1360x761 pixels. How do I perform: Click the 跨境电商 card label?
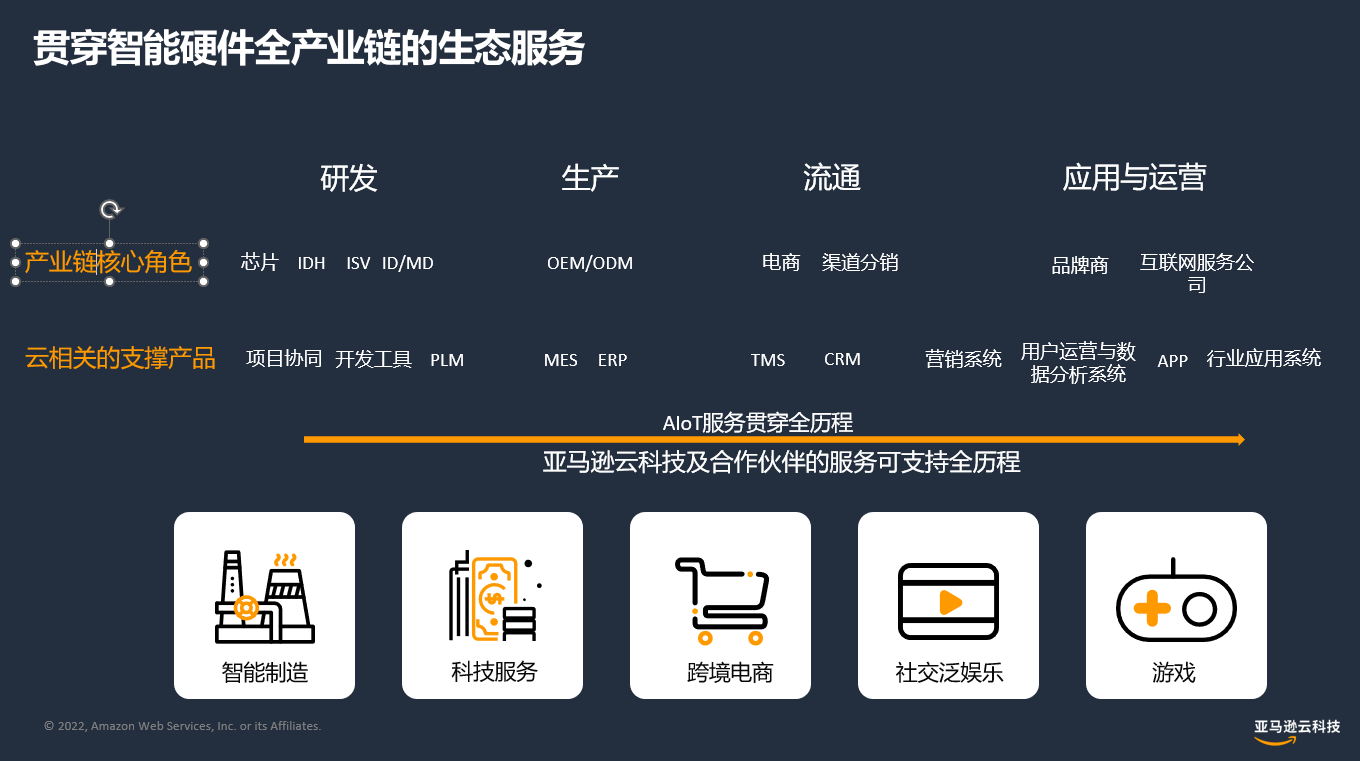coord(730,673)
